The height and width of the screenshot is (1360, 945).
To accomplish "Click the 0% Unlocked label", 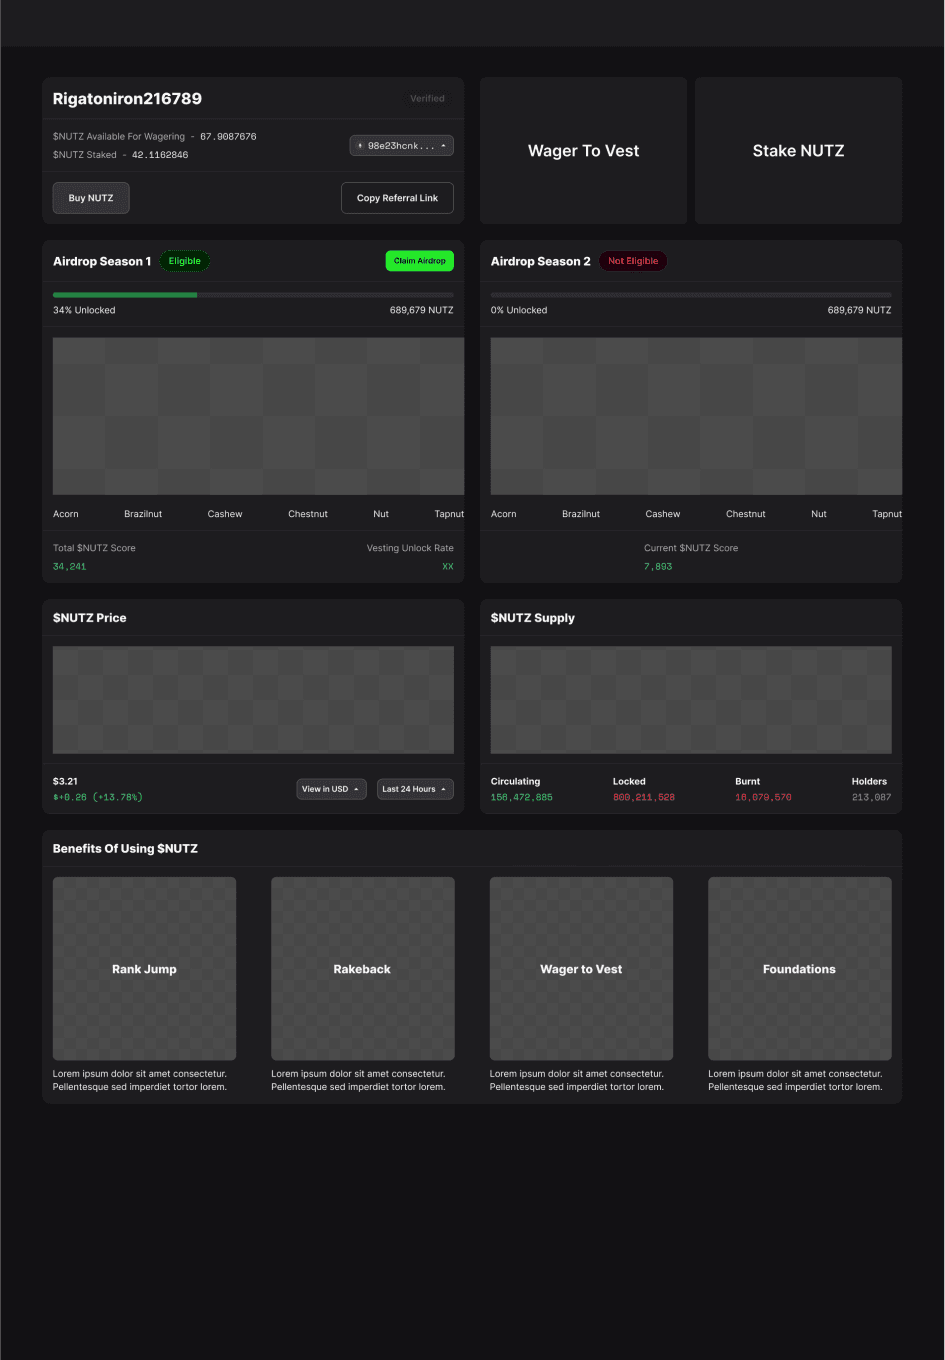I will (x=519, y=310).
